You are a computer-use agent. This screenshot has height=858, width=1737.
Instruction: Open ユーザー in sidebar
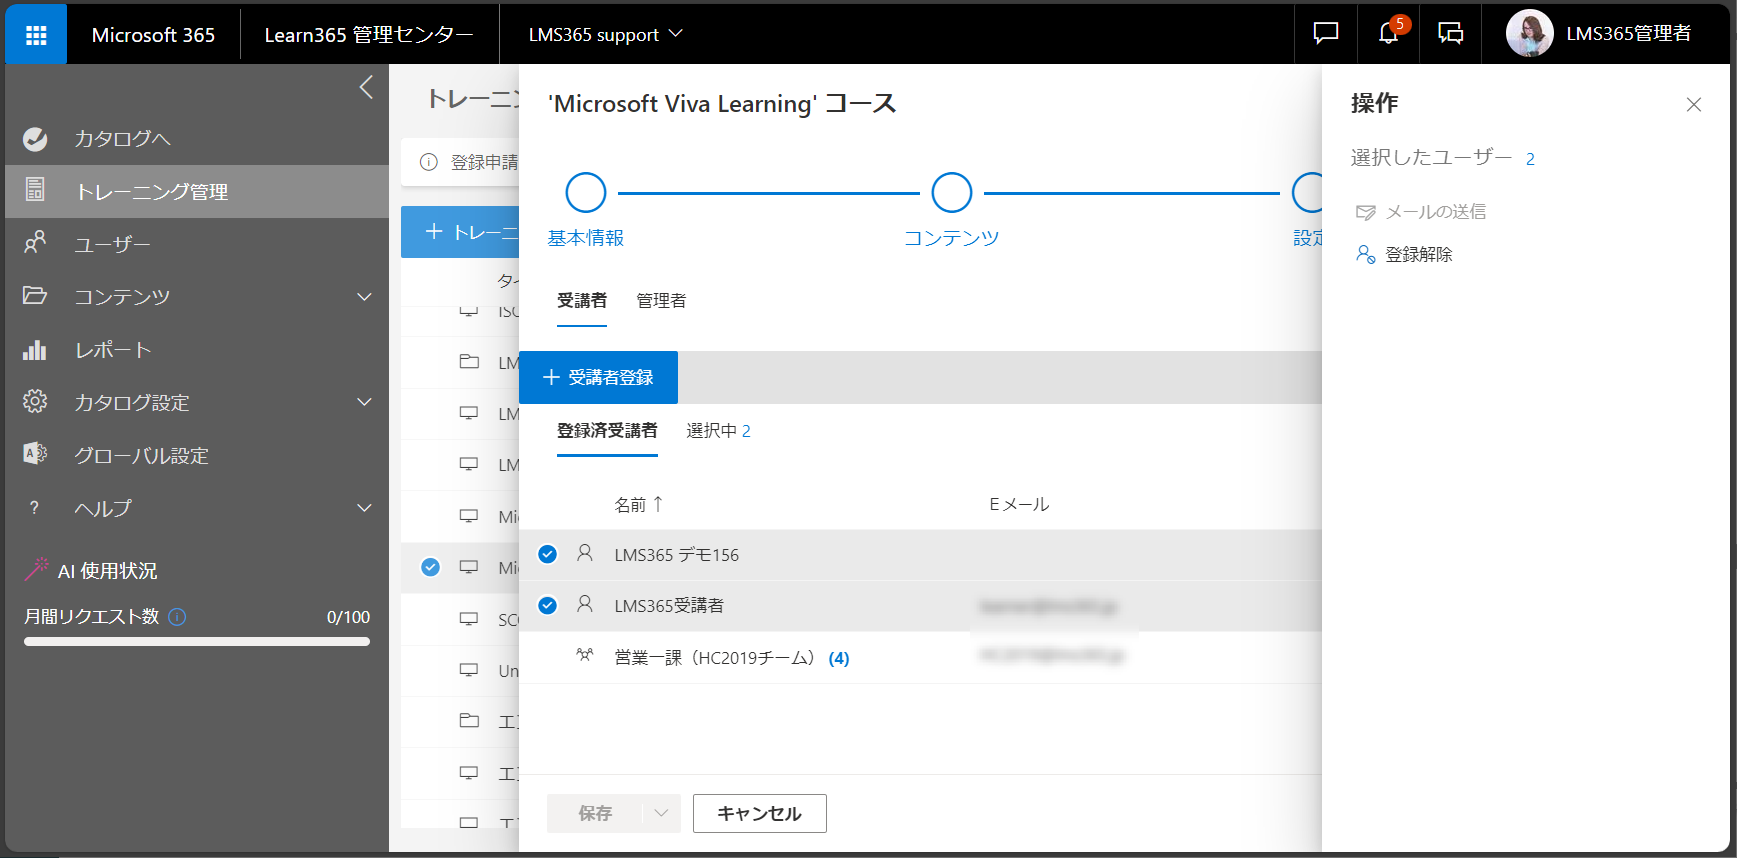197,244
